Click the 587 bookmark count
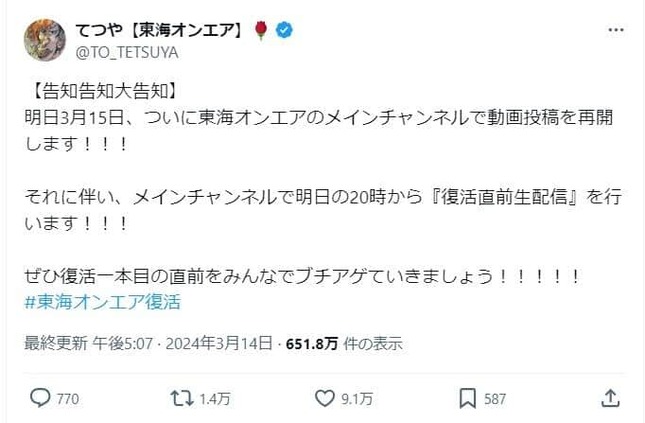 [496, 398]
